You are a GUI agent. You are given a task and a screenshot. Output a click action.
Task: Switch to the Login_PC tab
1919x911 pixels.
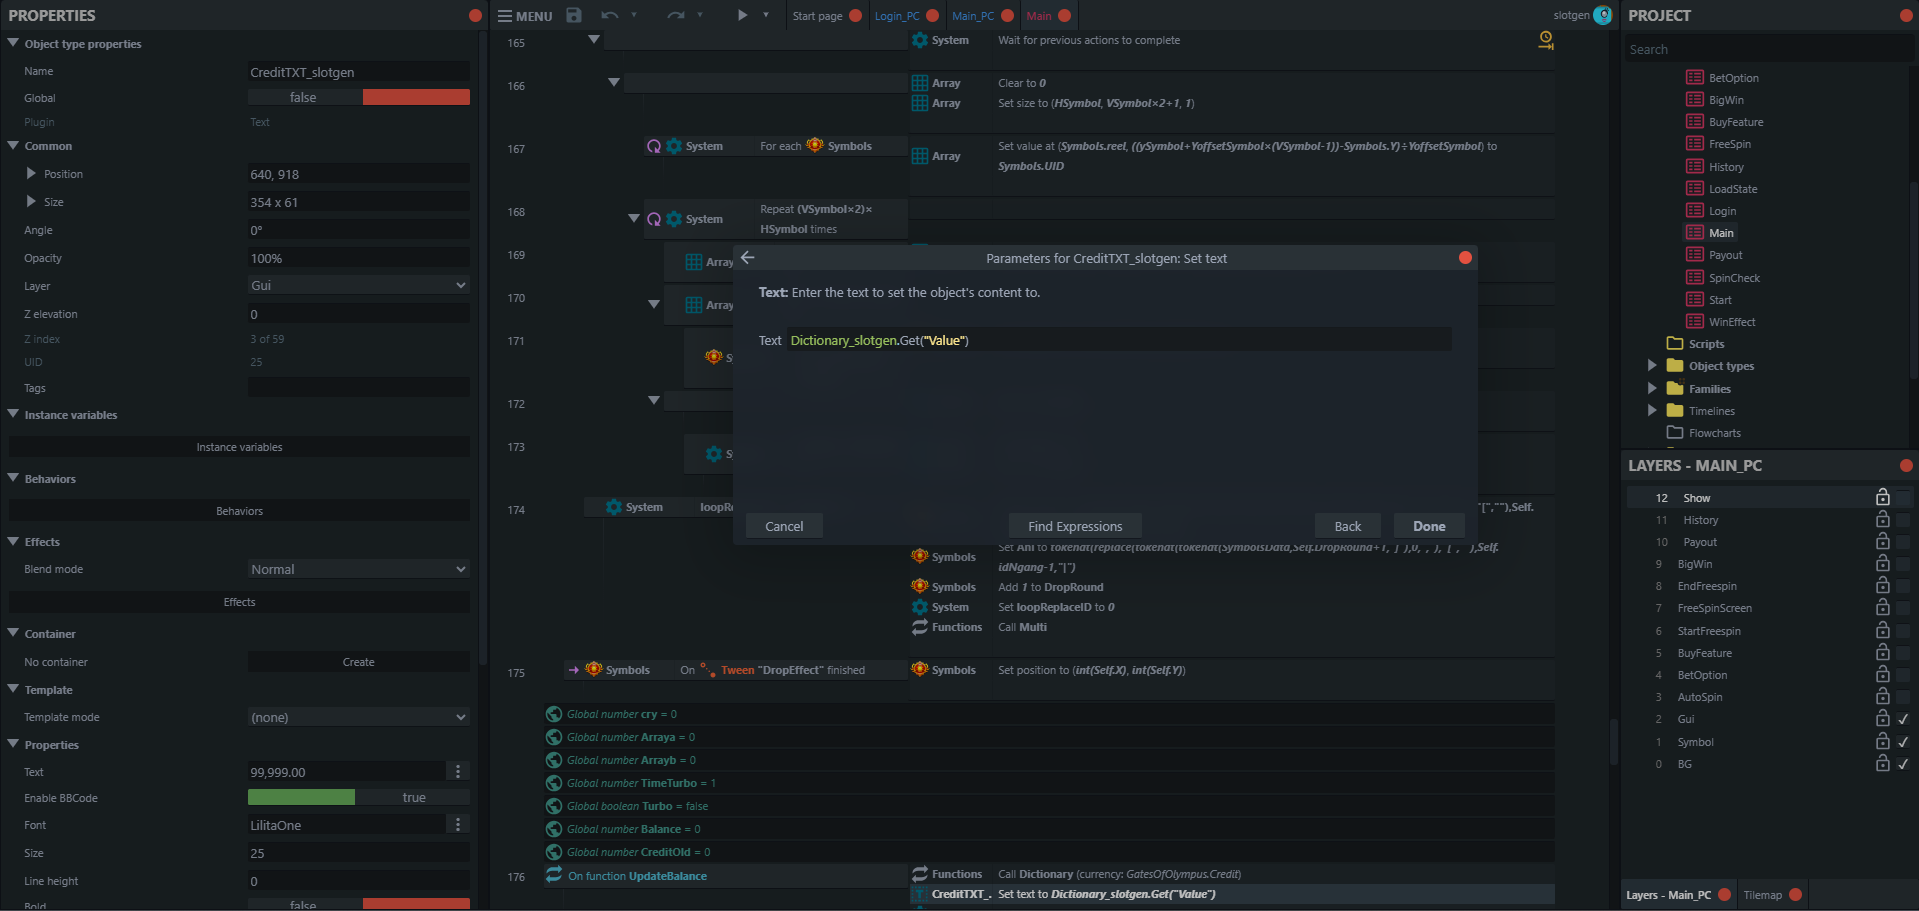pyautogui.click(x=897, y=16)
